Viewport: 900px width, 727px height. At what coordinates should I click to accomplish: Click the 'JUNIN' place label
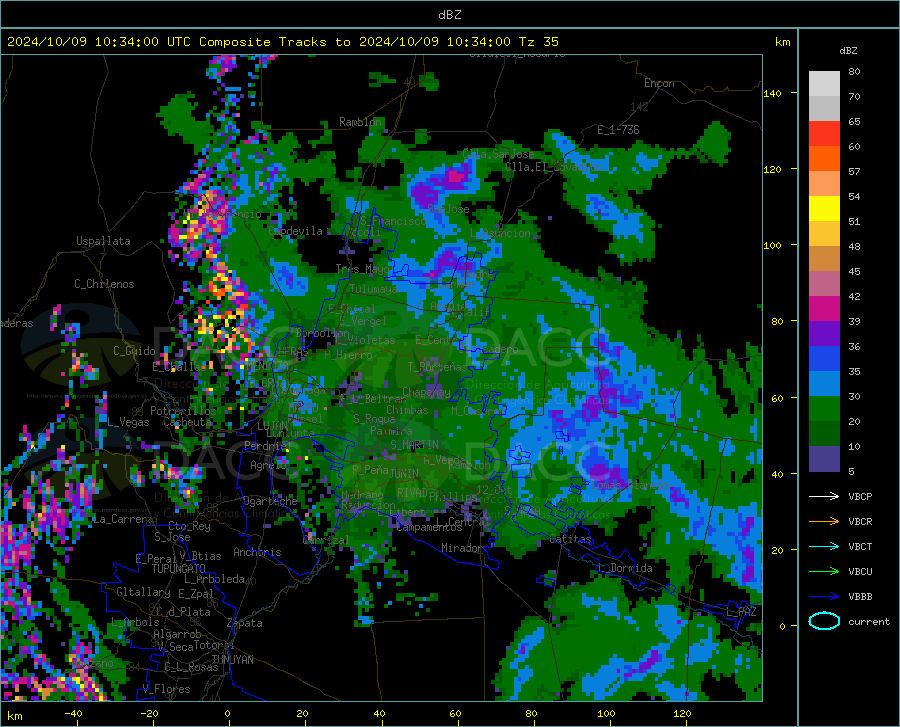pos(404,473)
